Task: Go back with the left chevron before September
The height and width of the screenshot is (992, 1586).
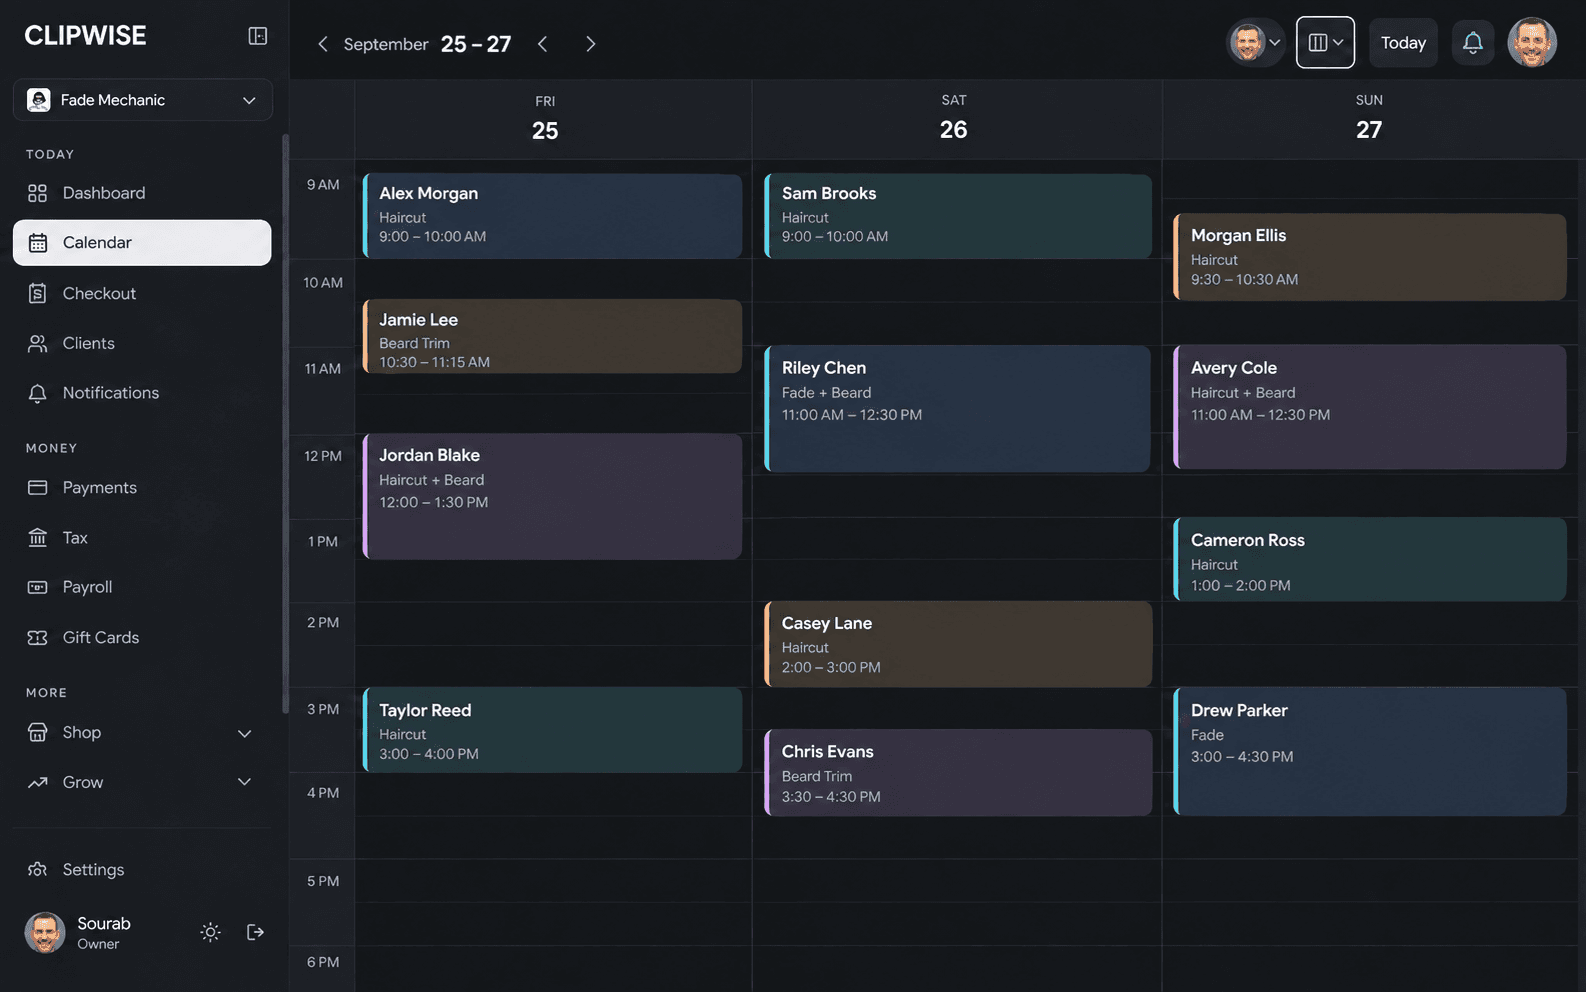Action: [x=322, y=44]
